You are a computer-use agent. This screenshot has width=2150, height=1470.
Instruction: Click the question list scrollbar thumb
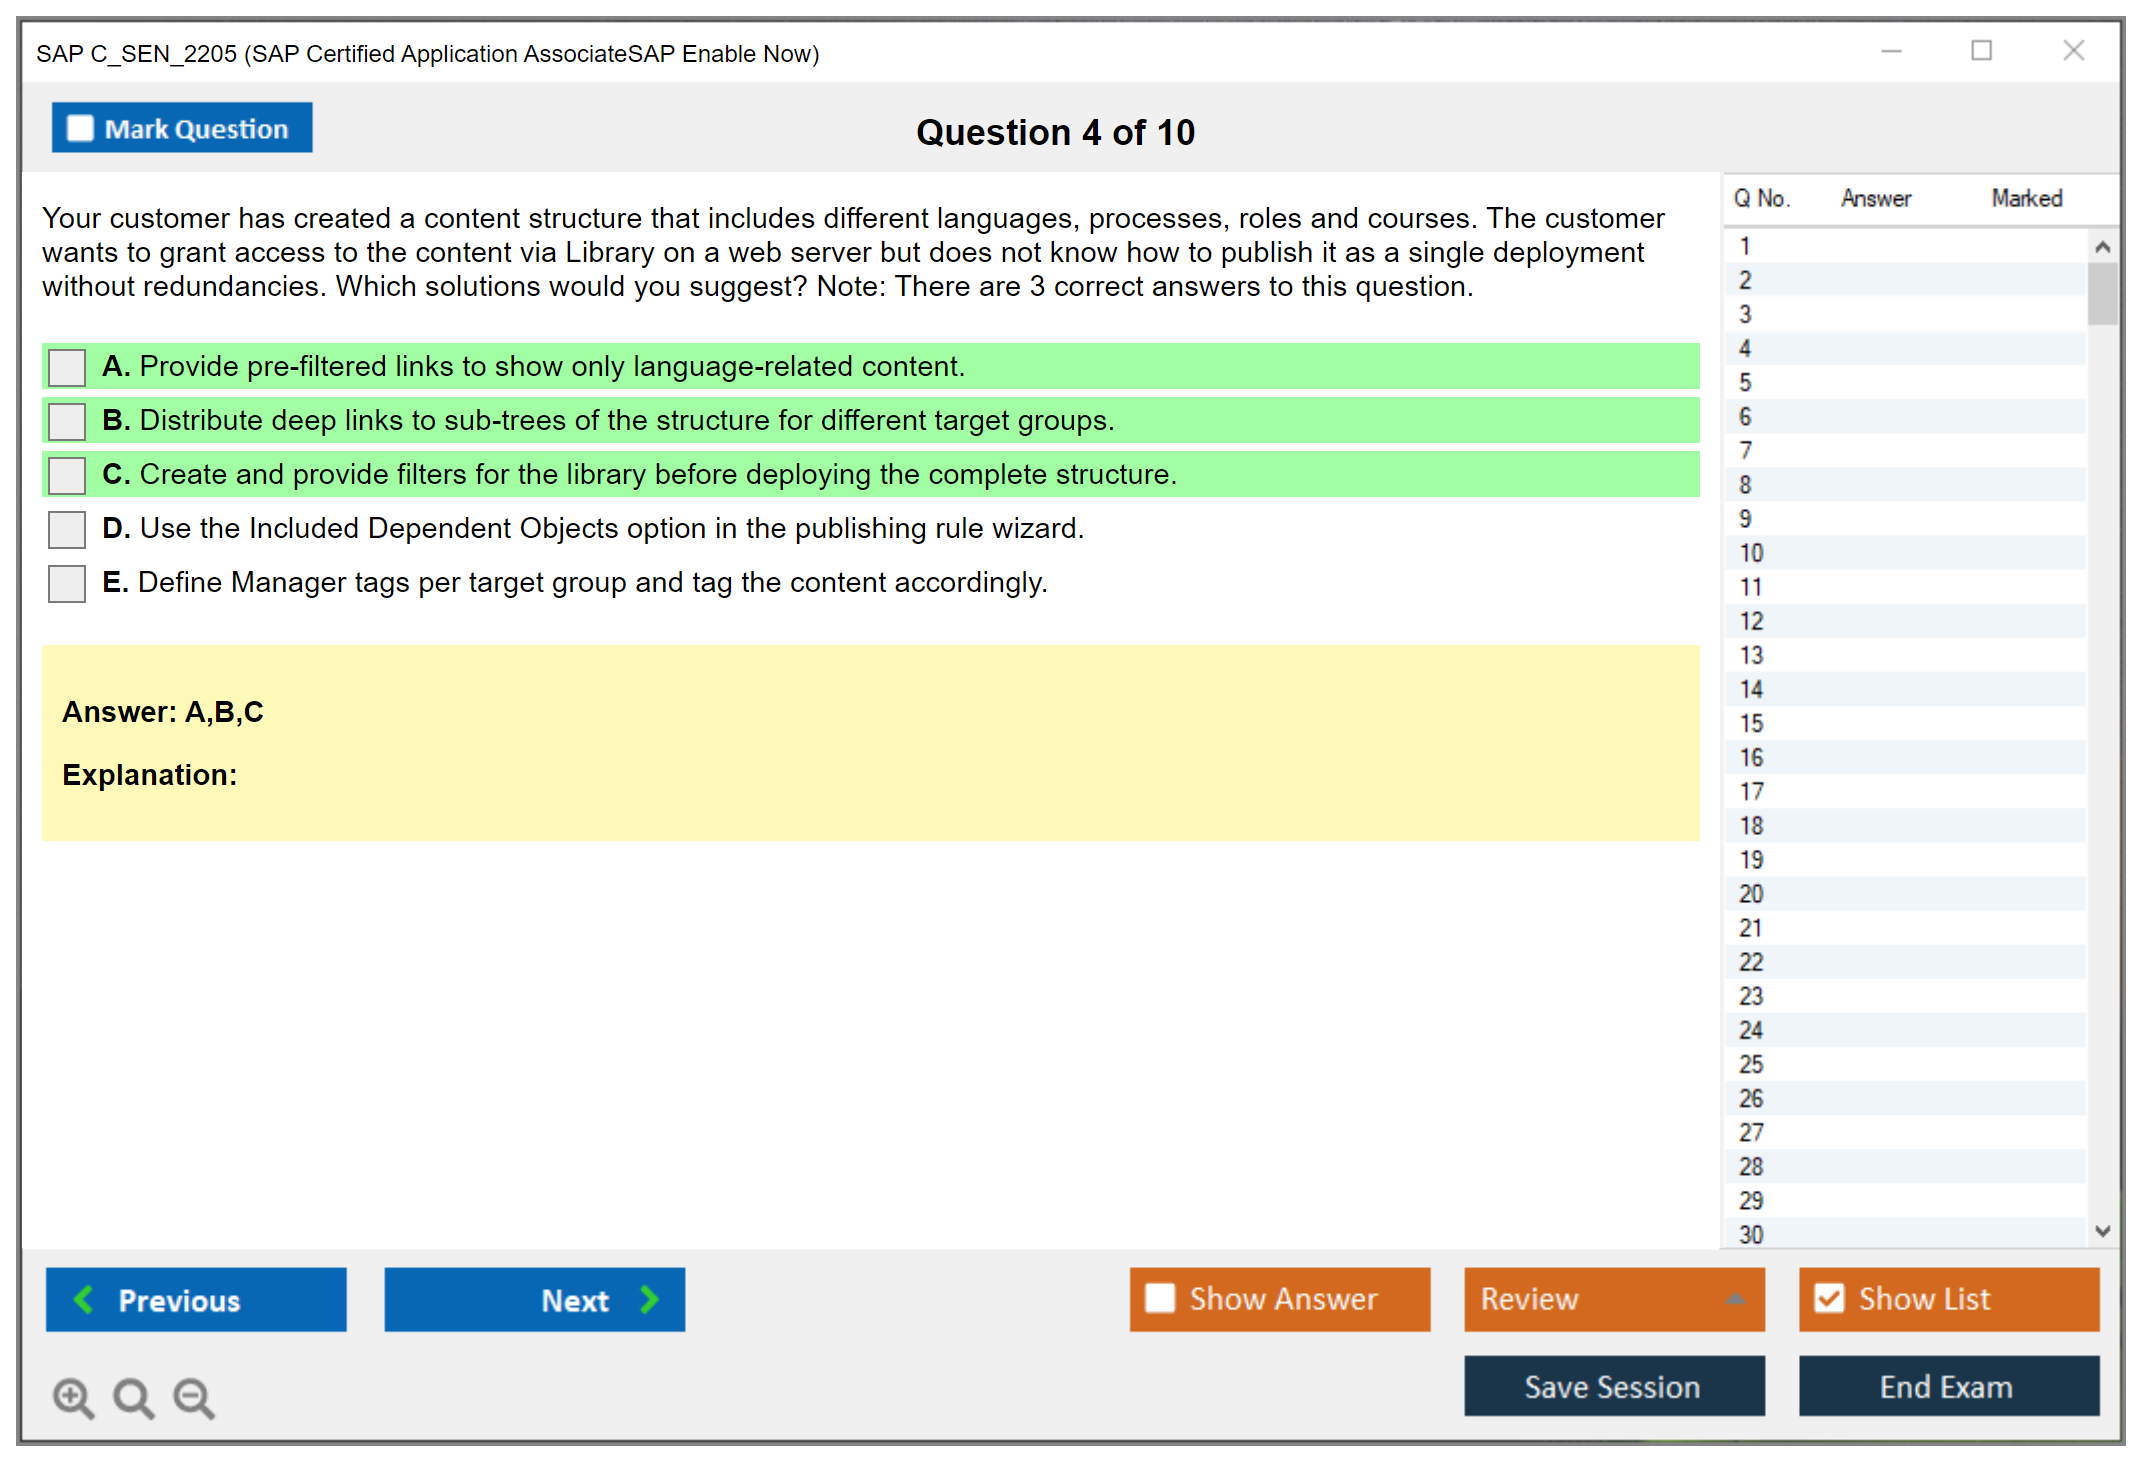[x=2102, y=293]
